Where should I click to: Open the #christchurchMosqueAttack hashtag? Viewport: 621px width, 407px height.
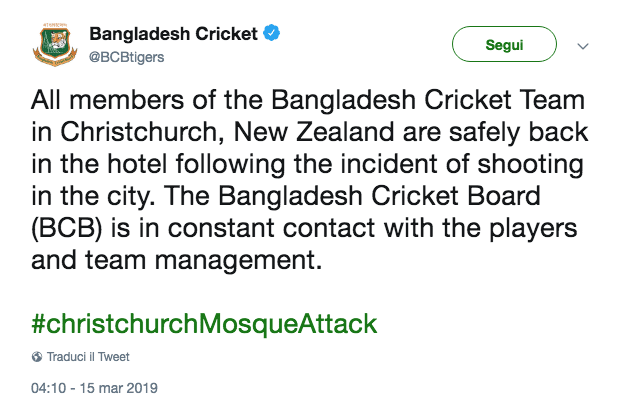pyautogui.click(x=204, y=324)
